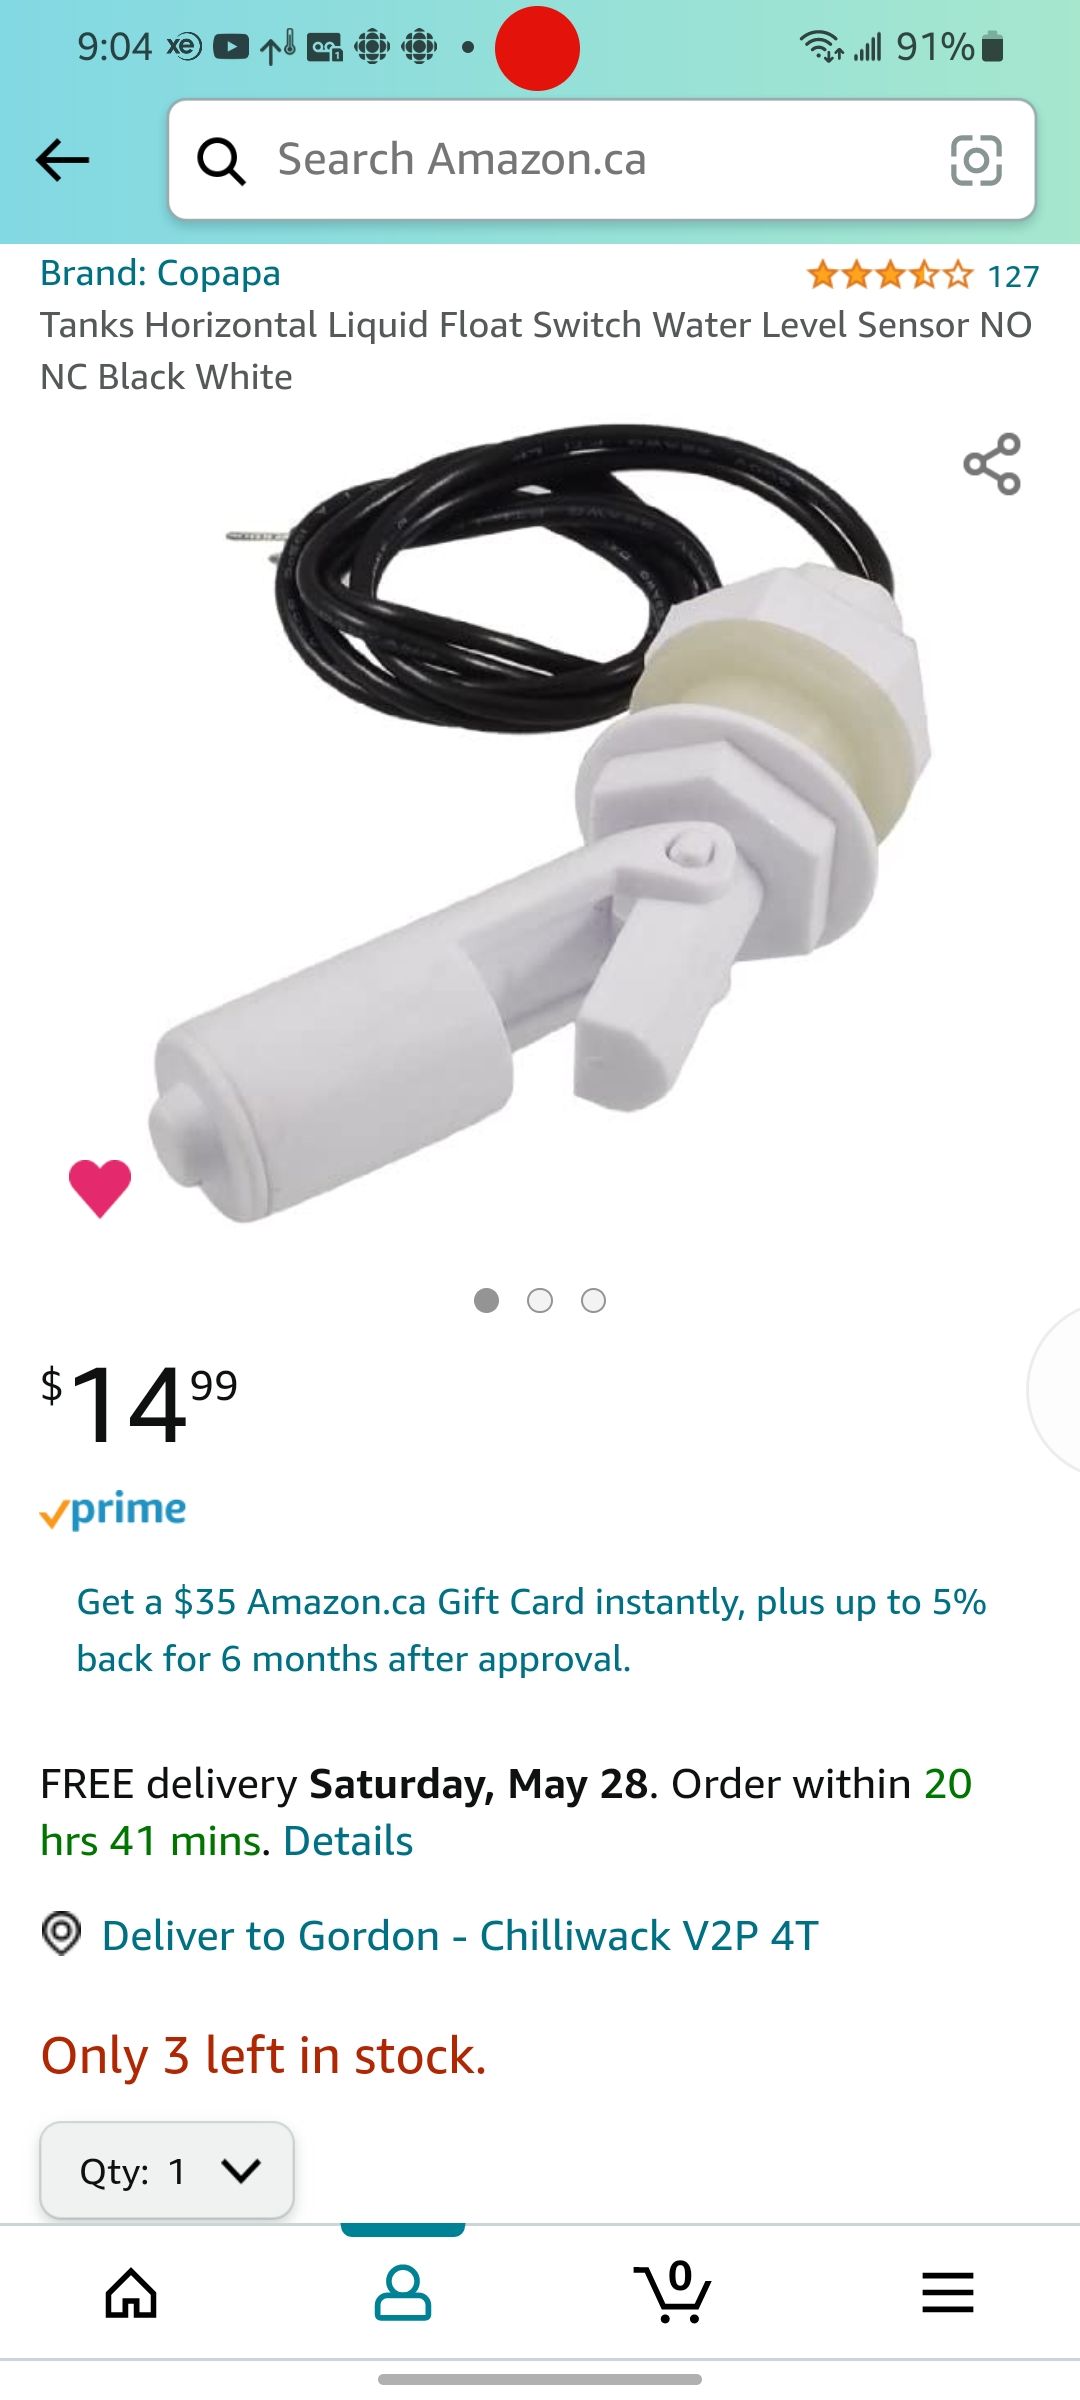Select the second image page dot
1080x2400 pixels.
pos(540,1300)
